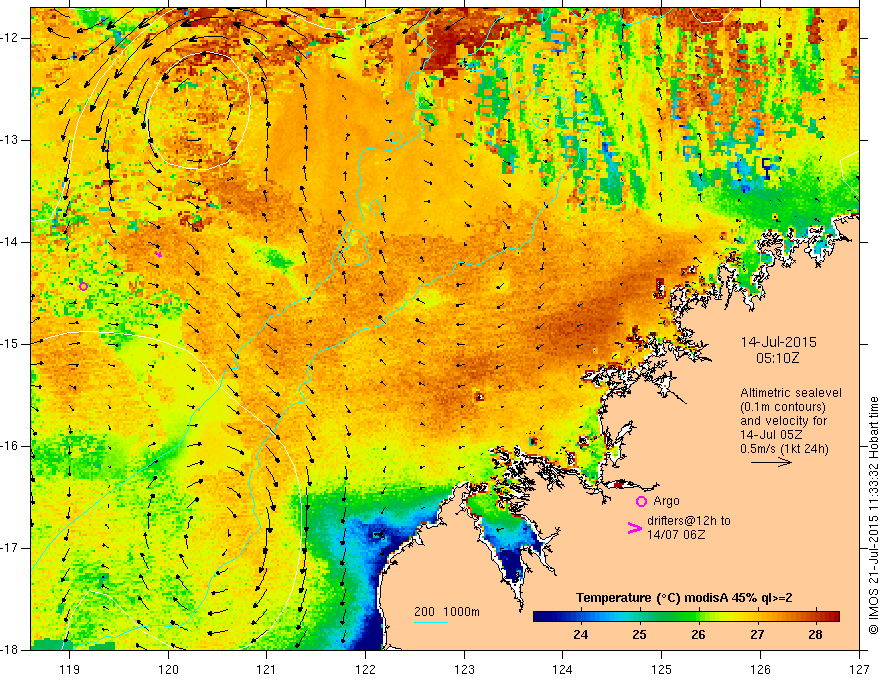The width and height of the screenshot is (880, 680).
Task: Click the '121' longitude axis label
Action: 267,669
